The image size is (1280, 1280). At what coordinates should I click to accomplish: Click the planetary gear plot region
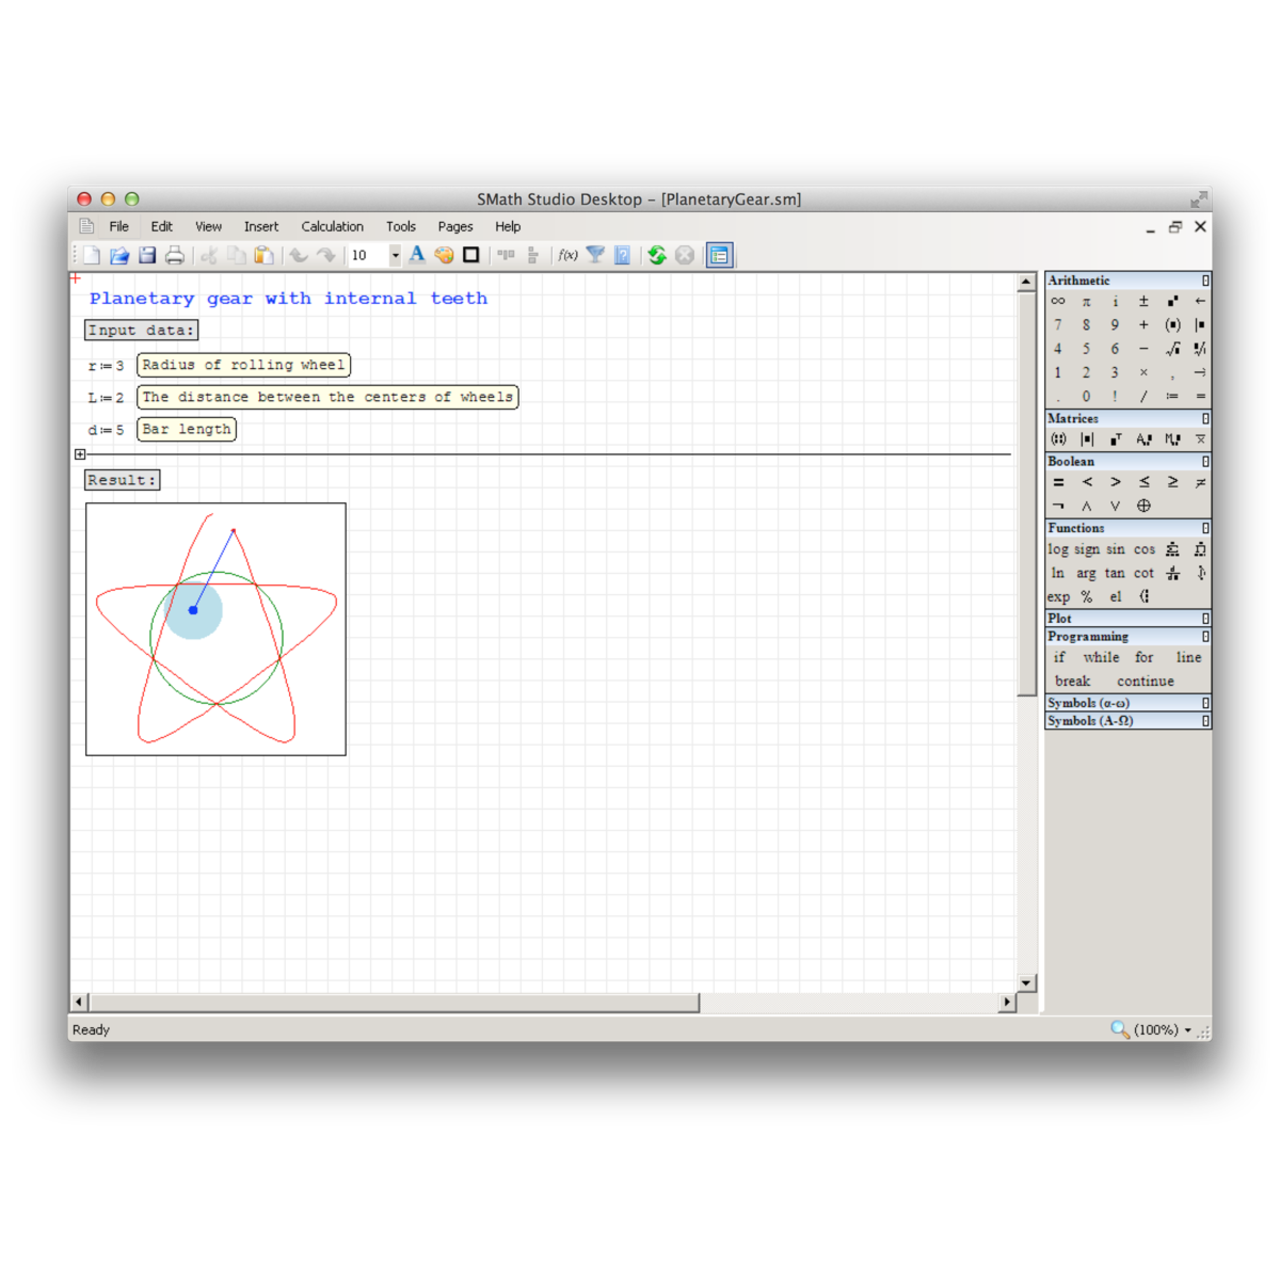(216, 629)
